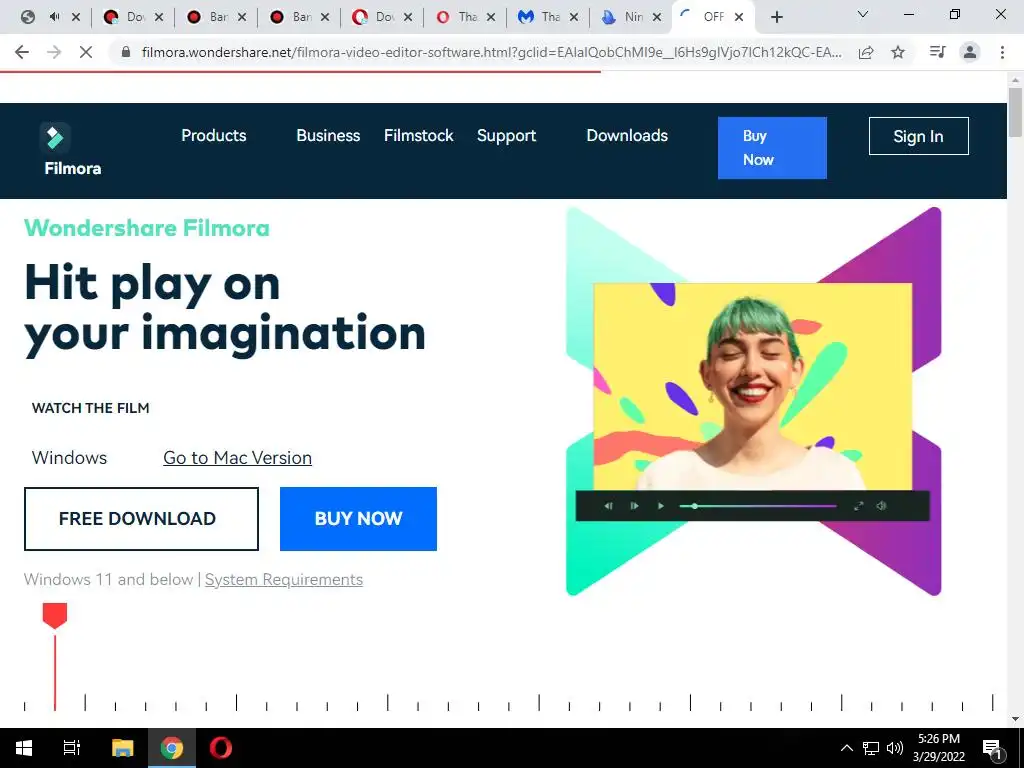Click the Chrome taskbar icon

pyautogui.click(x=172, y=748)
